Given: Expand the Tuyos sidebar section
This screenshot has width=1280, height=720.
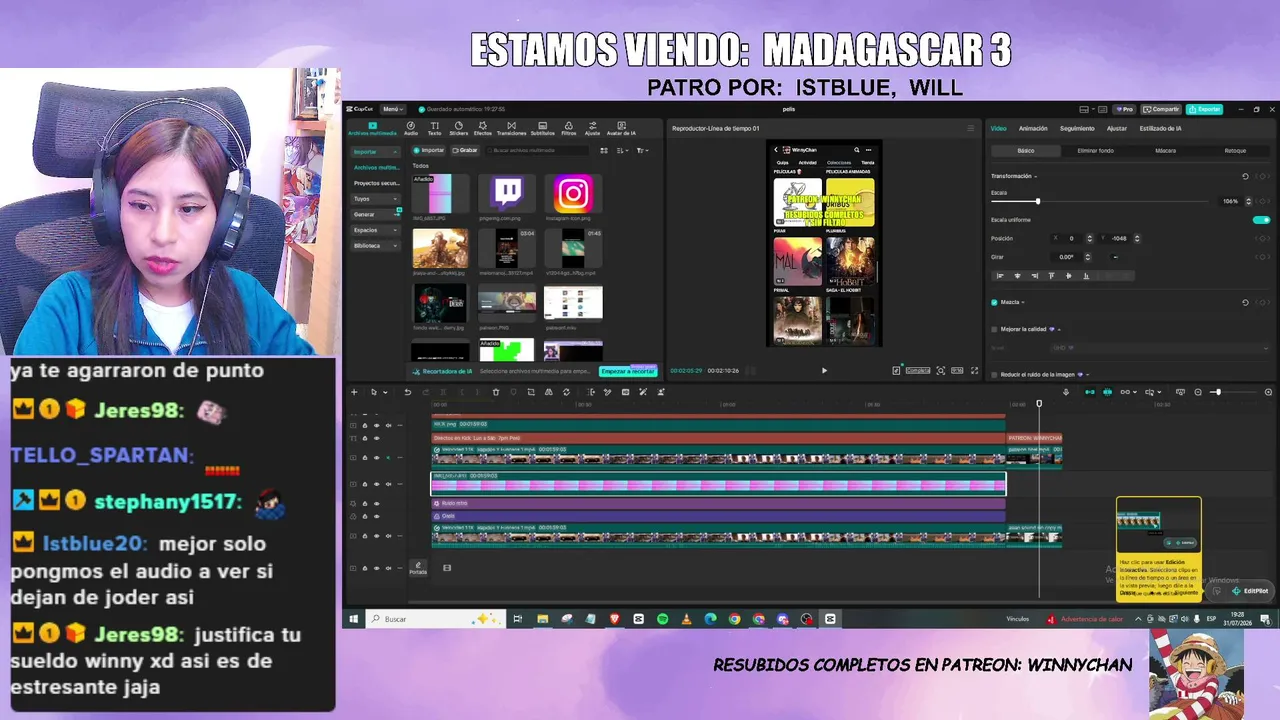Looking at the screenshot, I should pyautogui.click(x=375, y=199).
